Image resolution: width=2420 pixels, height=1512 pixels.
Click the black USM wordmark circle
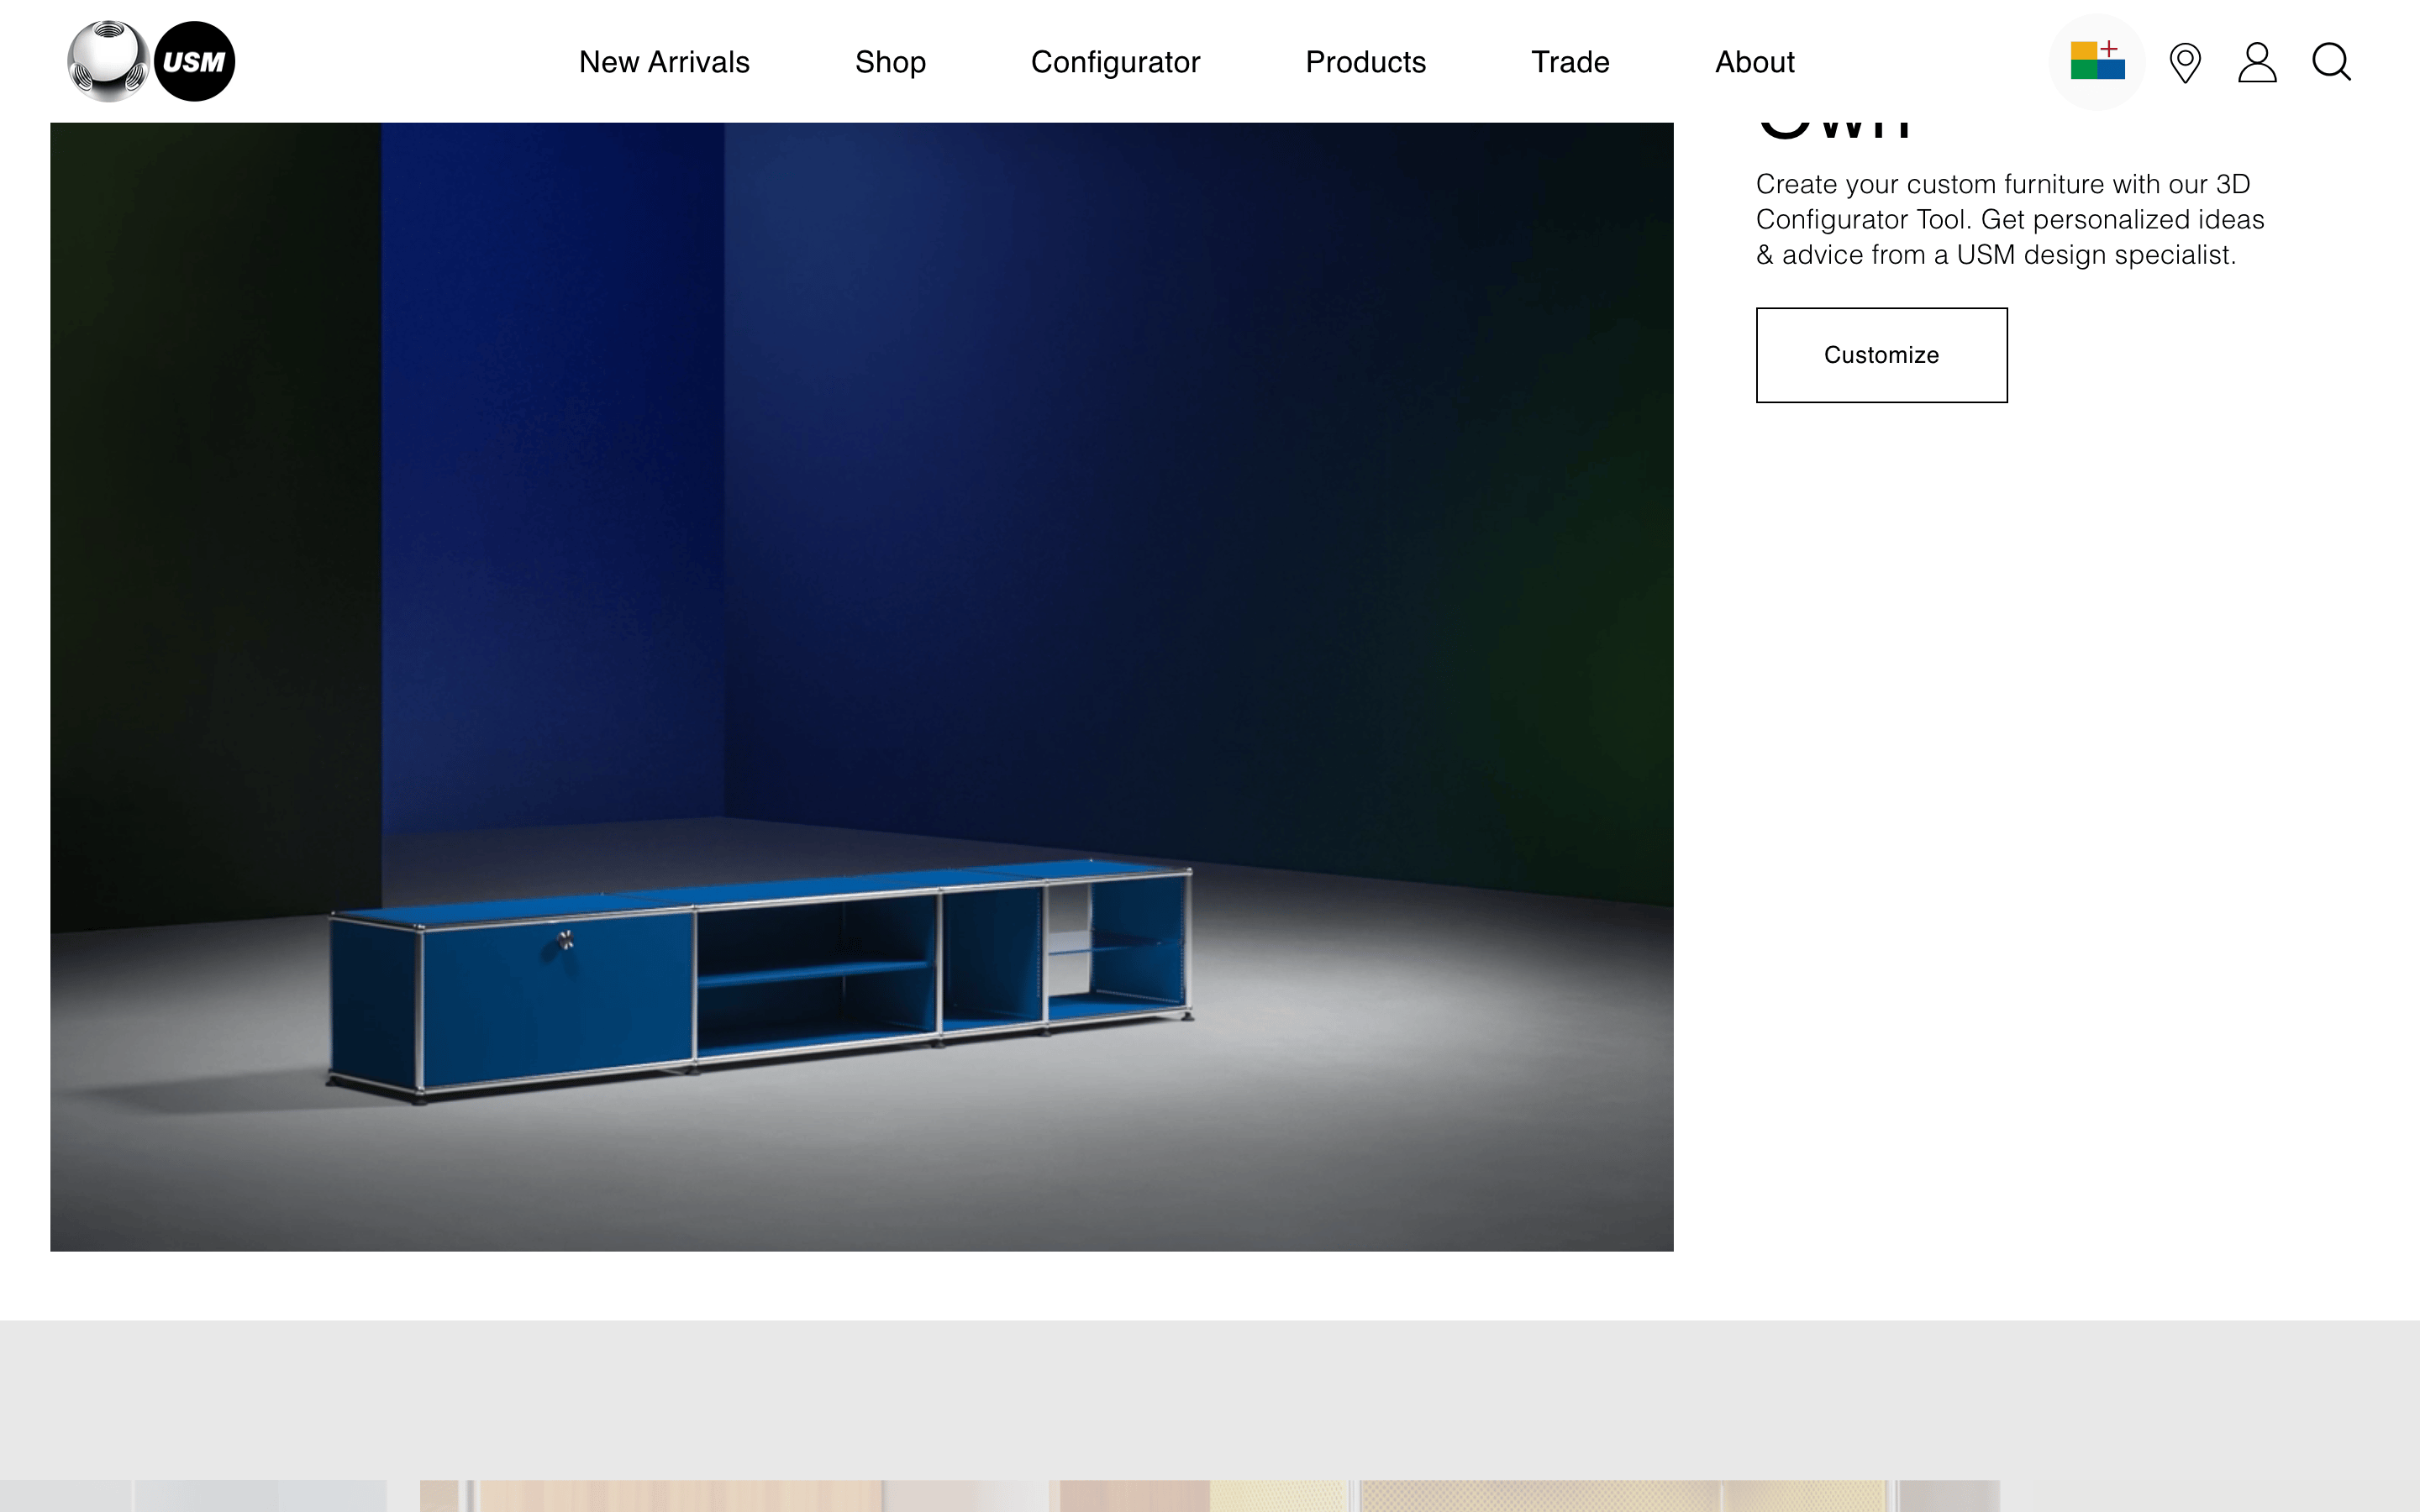pos(195,61)
